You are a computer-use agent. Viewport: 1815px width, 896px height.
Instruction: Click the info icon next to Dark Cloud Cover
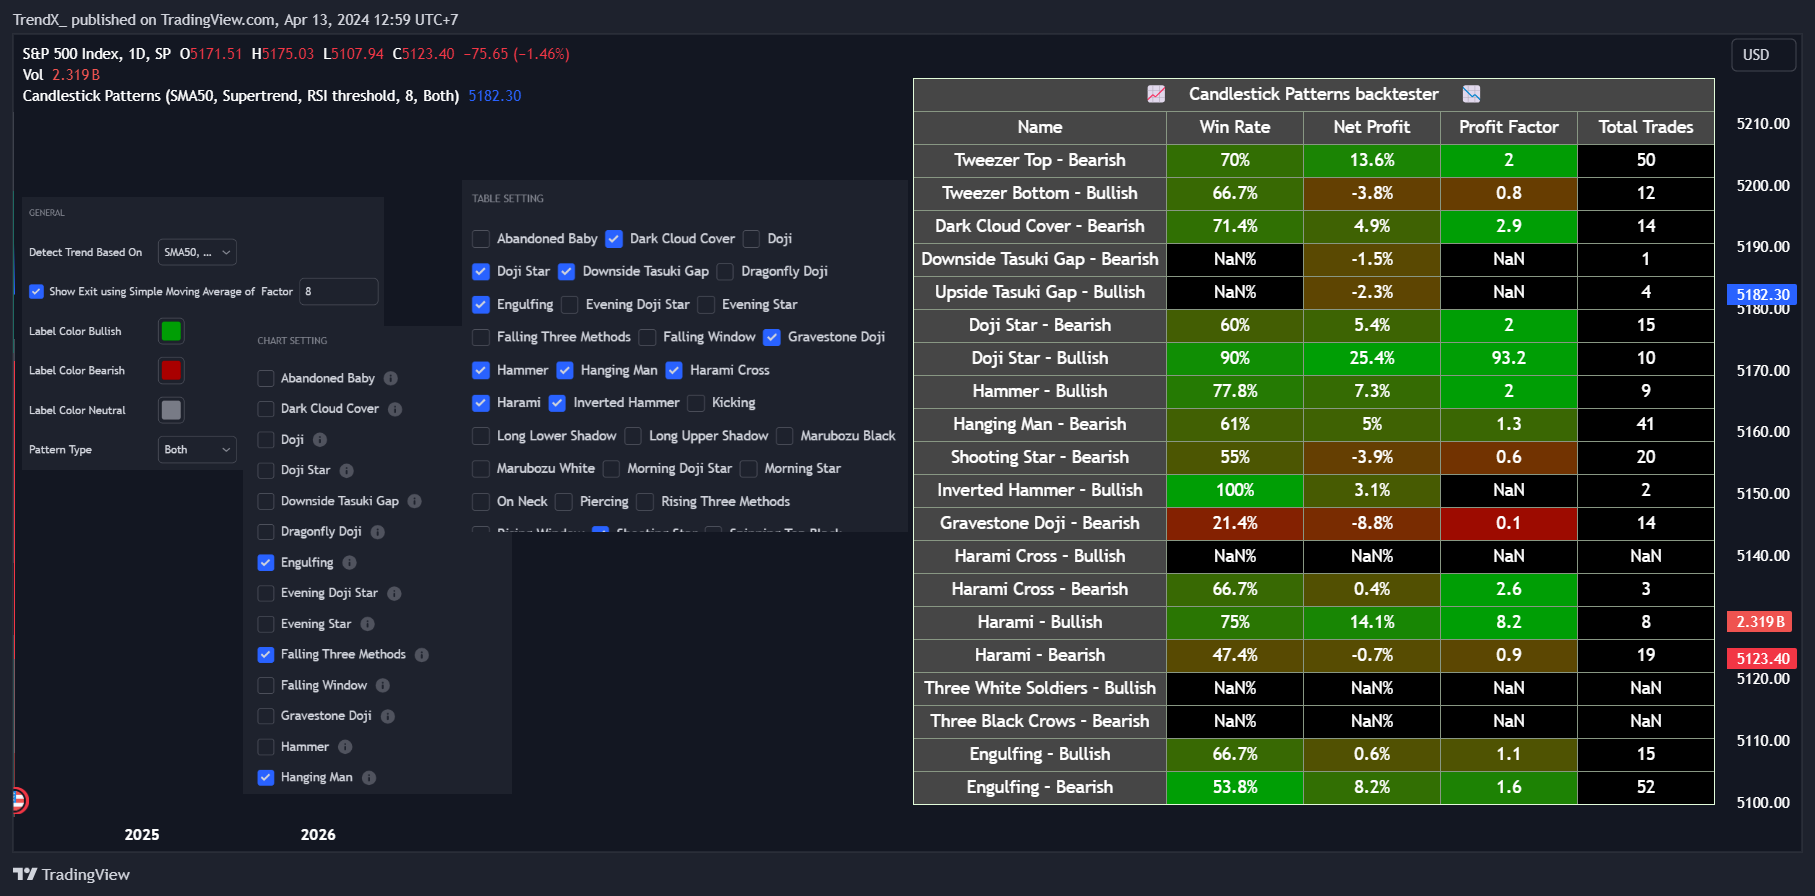tap(395, 409)
